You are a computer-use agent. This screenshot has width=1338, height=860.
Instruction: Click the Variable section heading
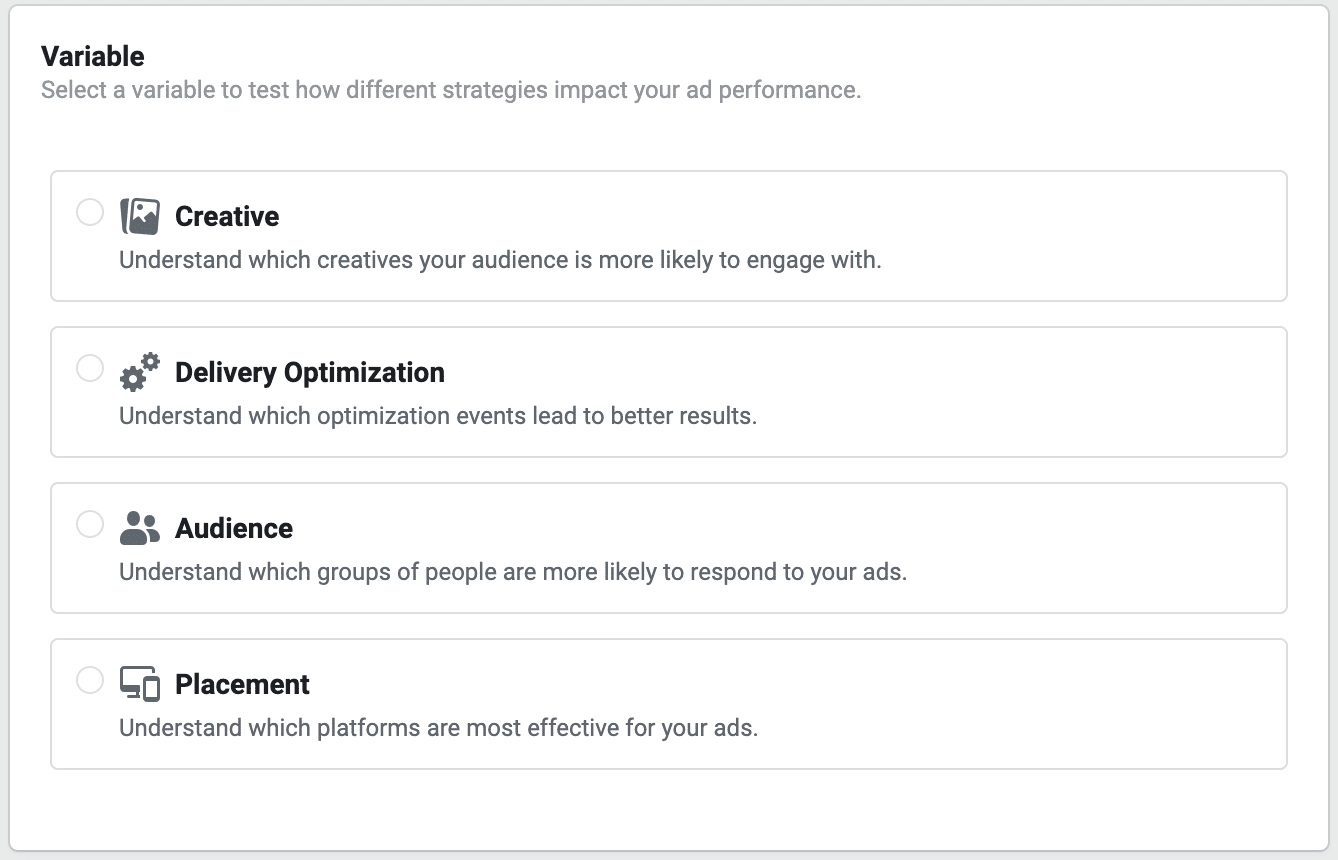[93, 56]
